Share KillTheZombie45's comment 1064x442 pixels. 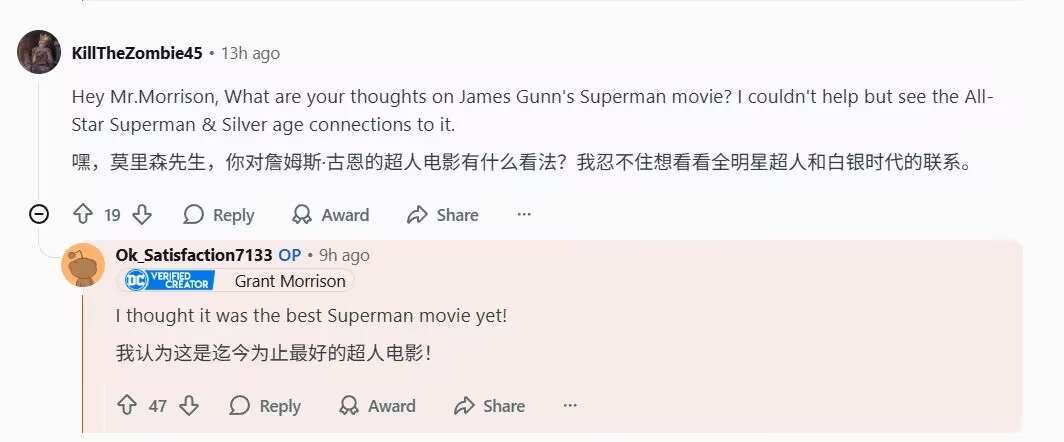[442, 215]
